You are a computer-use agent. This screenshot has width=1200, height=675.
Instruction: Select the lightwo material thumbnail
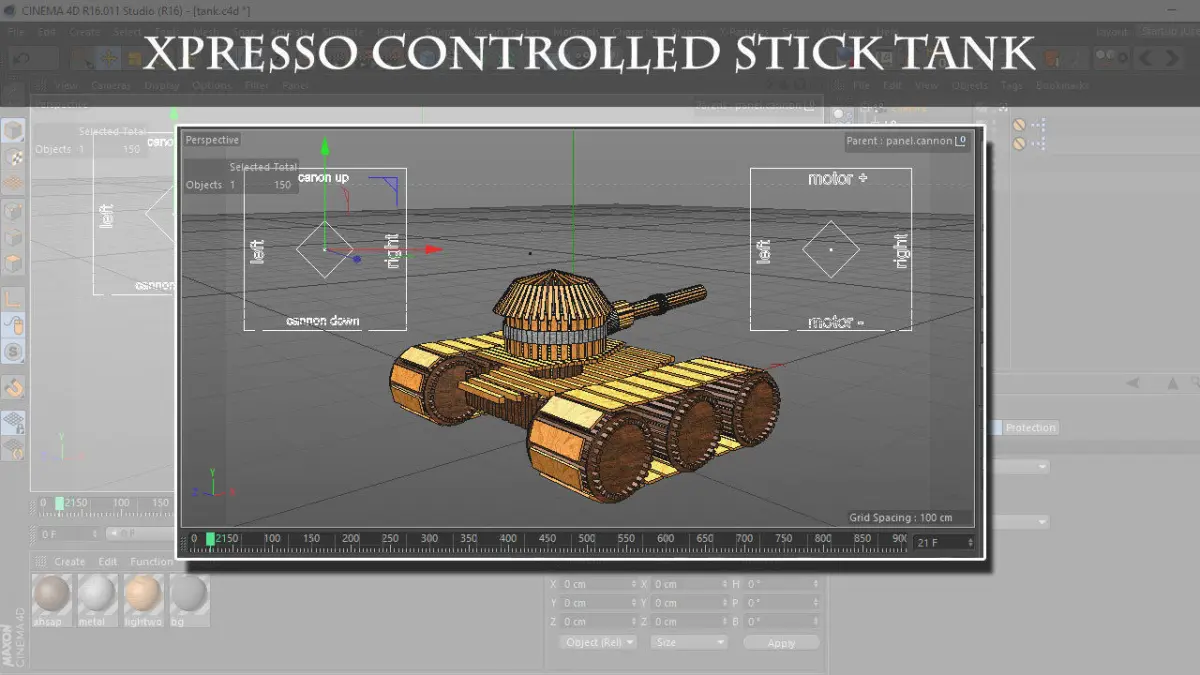pos(143,600)
